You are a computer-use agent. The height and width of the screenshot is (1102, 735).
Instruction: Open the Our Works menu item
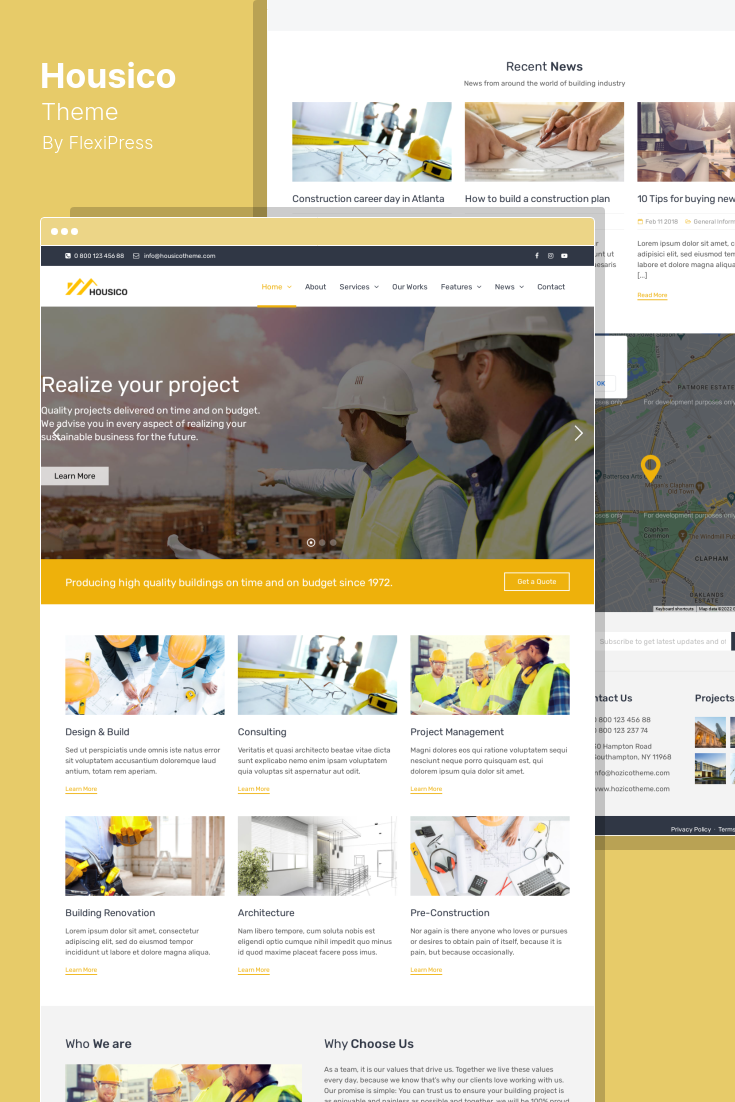click(410, 287)
